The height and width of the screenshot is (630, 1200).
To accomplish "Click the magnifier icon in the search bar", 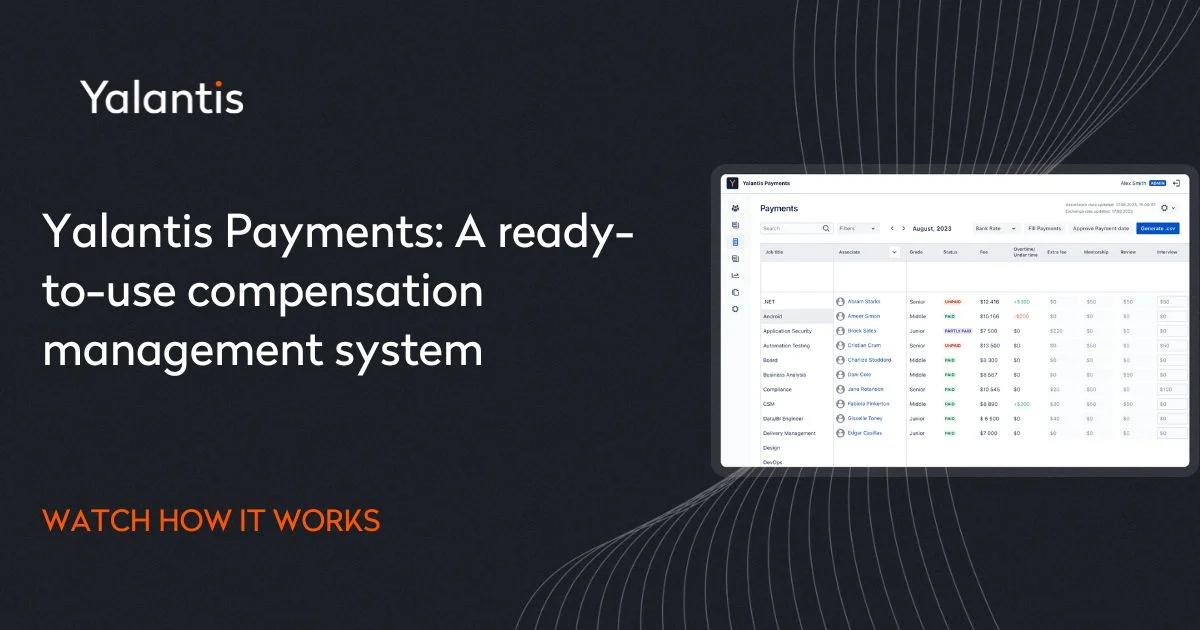I will [x=826, y=228].
